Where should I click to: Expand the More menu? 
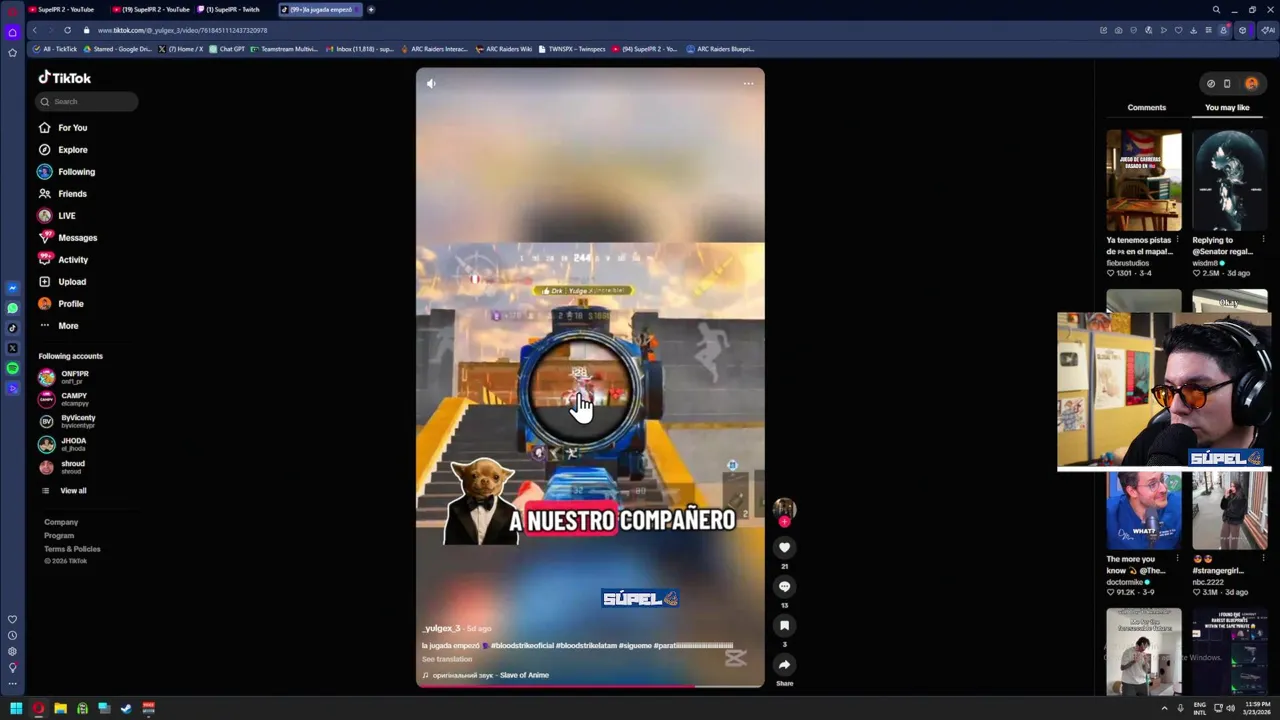coord(58,326)
